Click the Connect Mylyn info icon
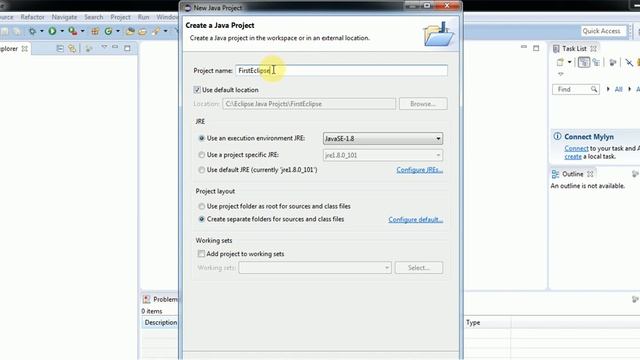This screenshot has height=360, width=640. pyautogui.click(x=557, y=136)
